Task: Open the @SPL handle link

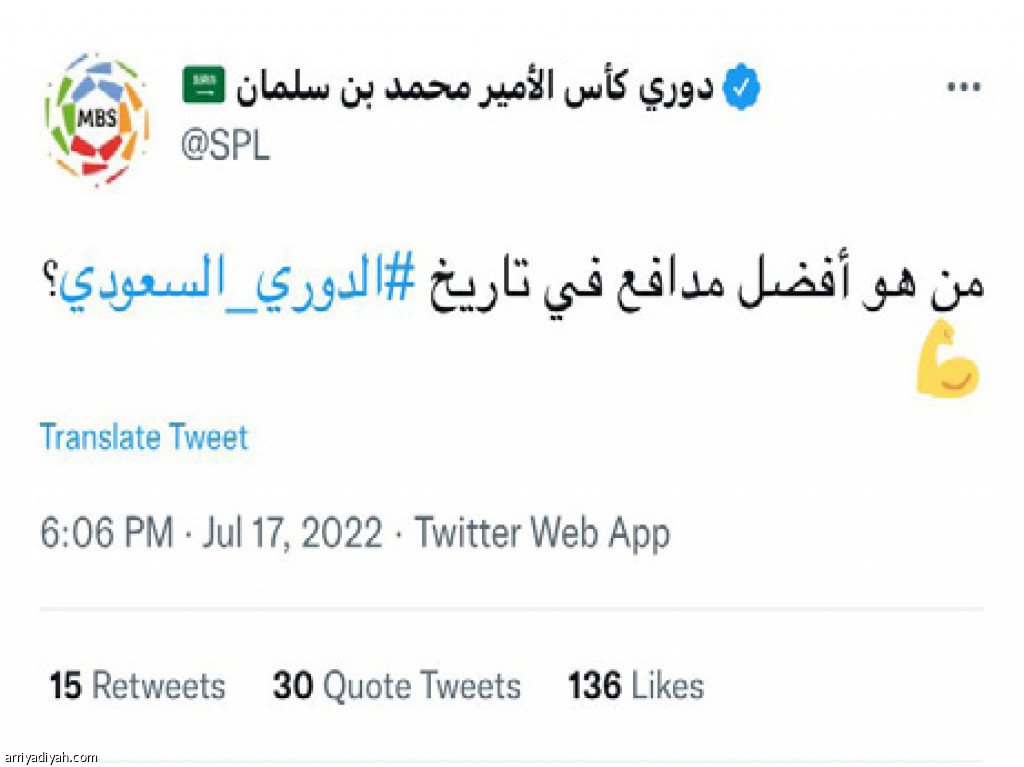Action: point(225,145)
